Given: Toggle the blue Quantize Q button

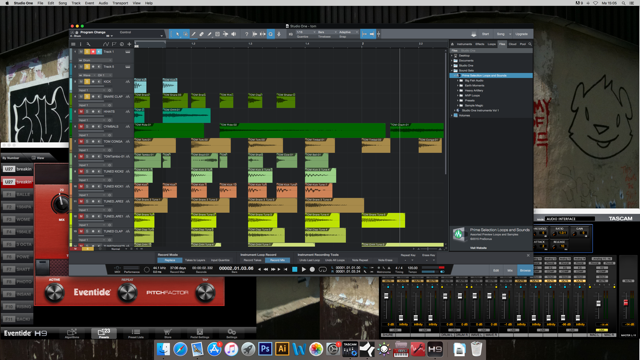Looking at the screenshot, I should click(x=271, y=34).
